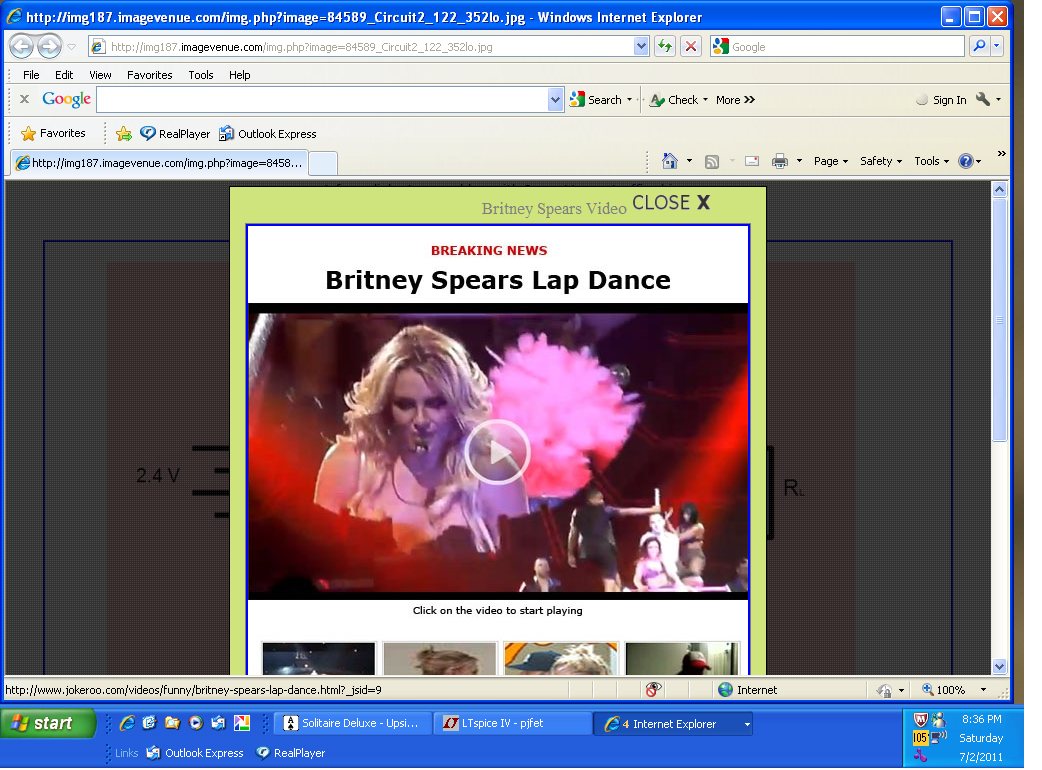Screen dimensions: 1042x770
Task: Switch to Solitaire Deluxe taskbar button
Action: (x=353, y=723)
